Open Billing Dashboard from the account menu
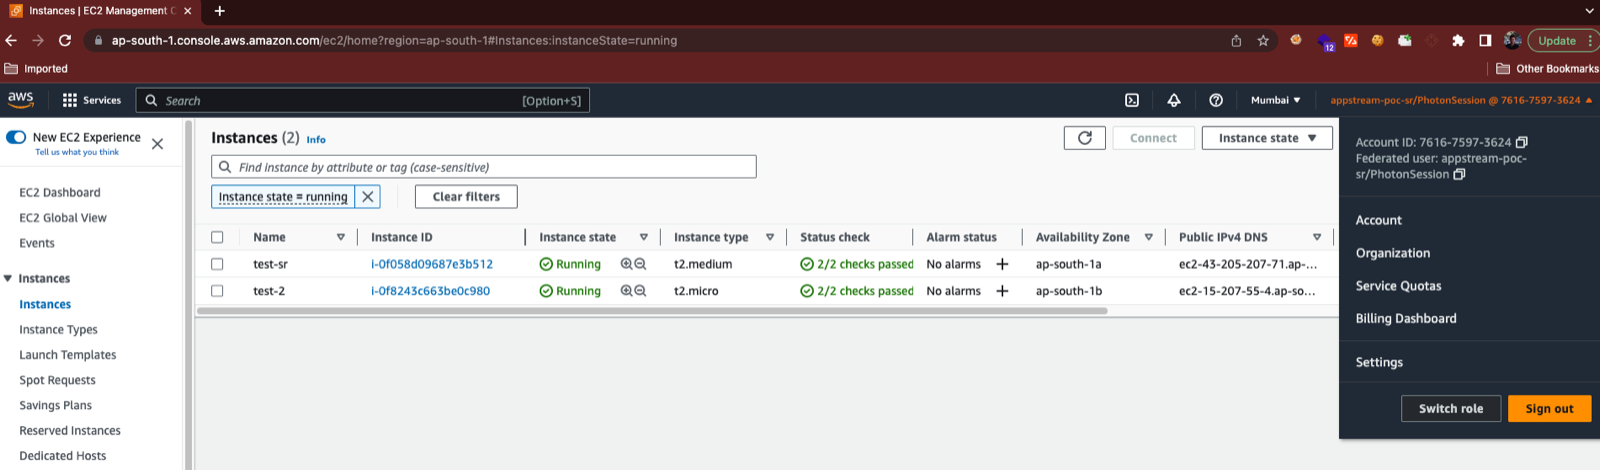1600x470 pixels. click(1406, 318)
